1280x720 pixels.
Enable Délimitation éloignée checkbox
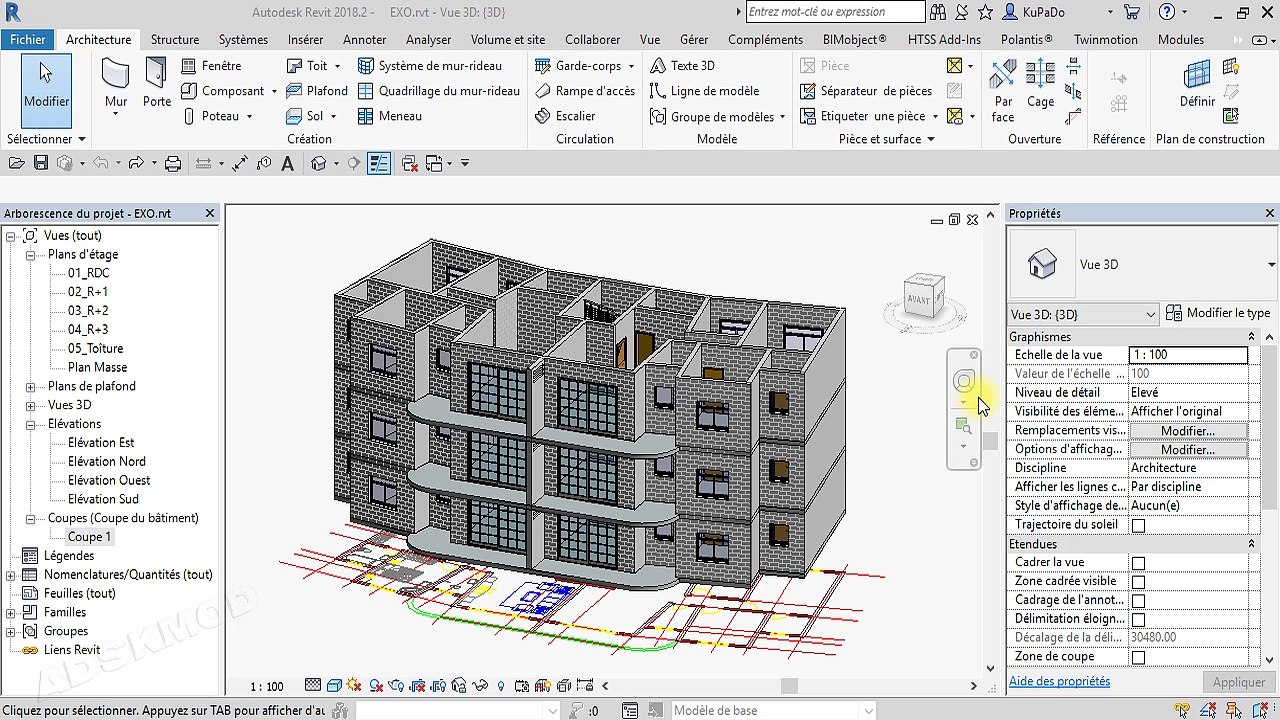1138,620
